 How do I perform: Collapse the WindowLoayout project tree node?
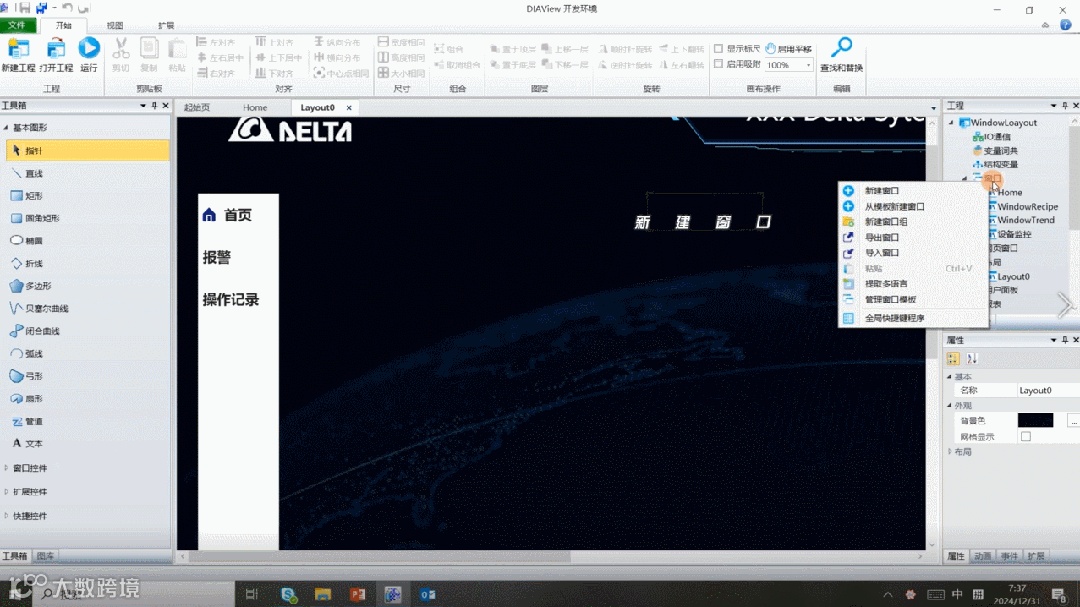[952, 123]
